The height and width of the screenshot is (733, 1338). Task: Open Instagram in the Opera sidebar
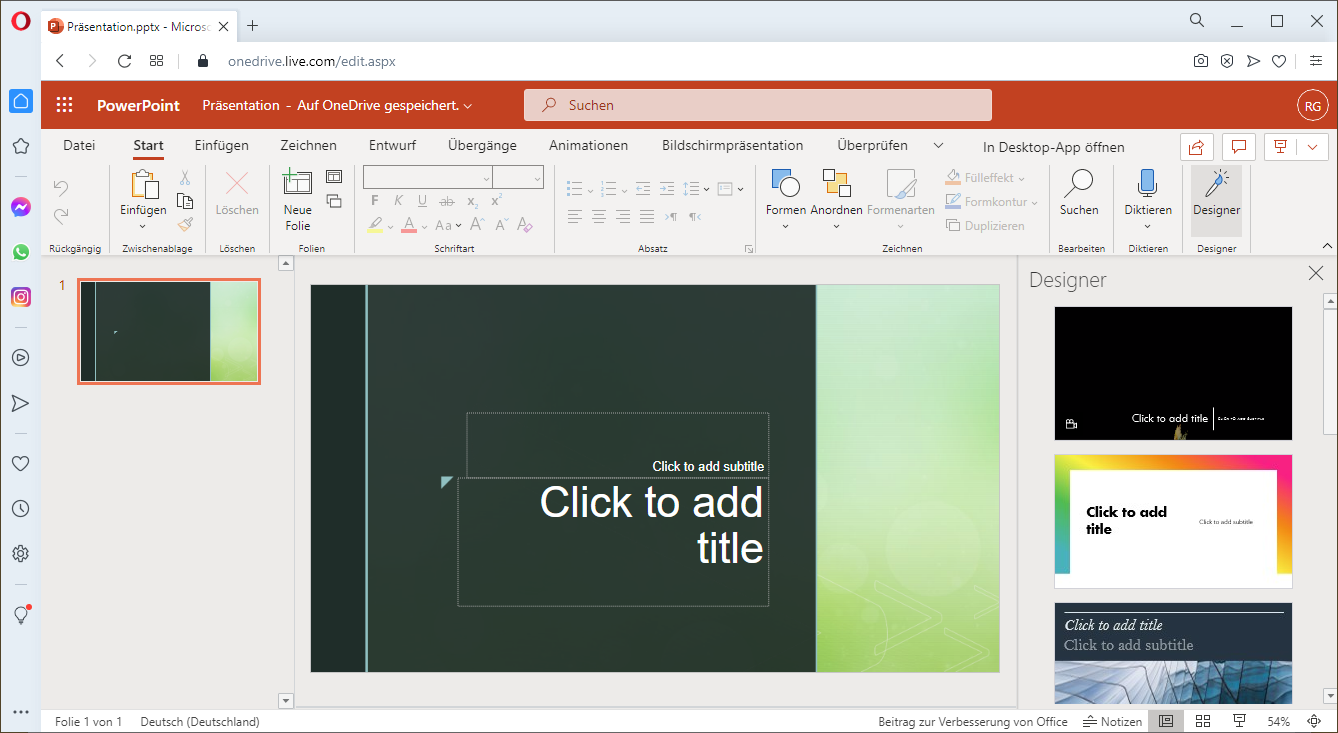21,297
